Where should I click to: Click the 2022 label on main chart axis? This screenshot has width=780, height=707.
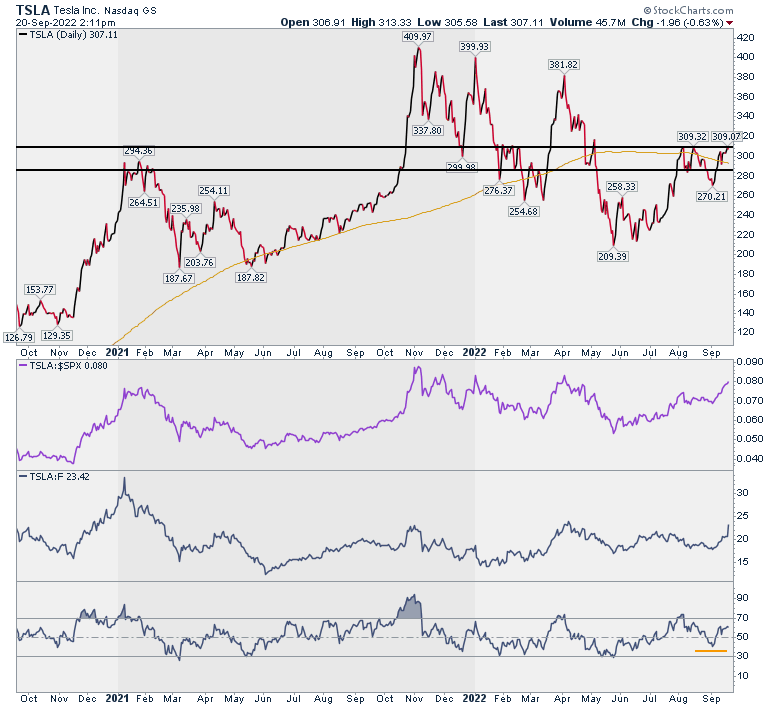(475, 352)
